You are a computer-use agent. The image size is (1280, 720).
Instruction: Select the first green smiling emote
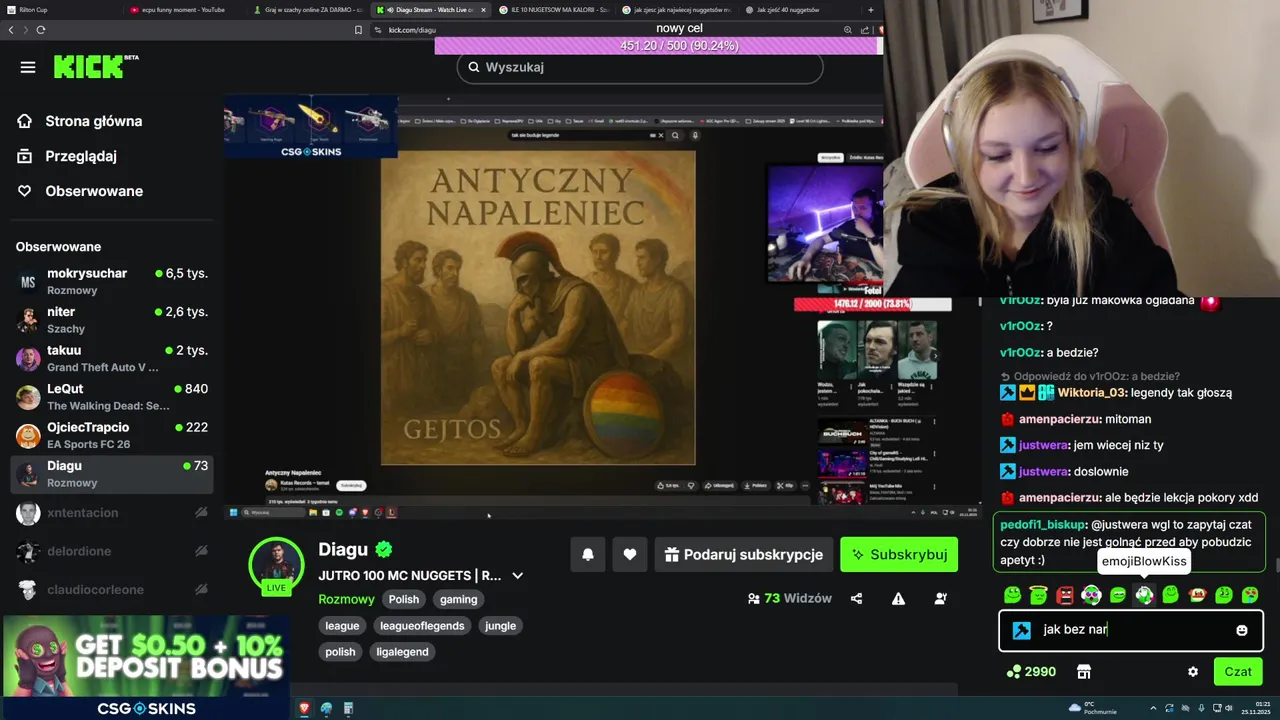click(x=1012, y=595)
